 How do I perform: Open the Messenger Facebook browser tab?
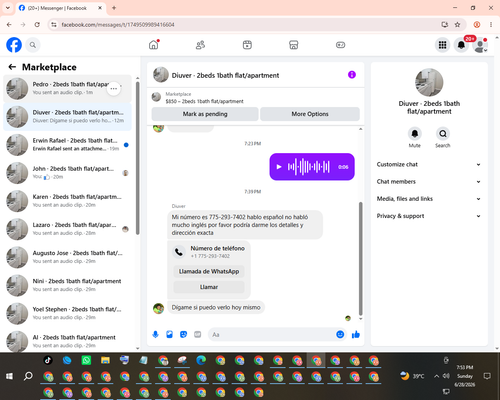click(x=60, y=8)
